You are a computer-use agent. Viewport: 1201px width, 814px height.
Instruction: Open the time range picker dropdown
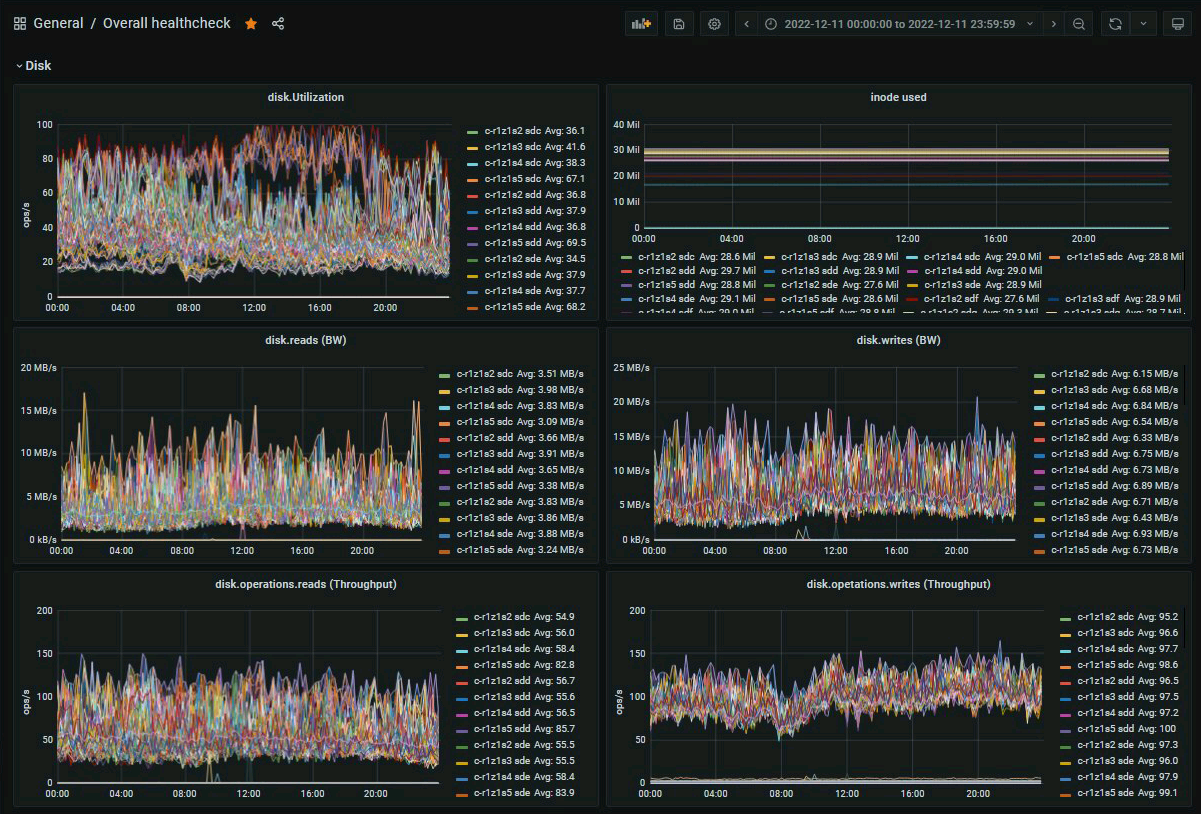point(899,24)
